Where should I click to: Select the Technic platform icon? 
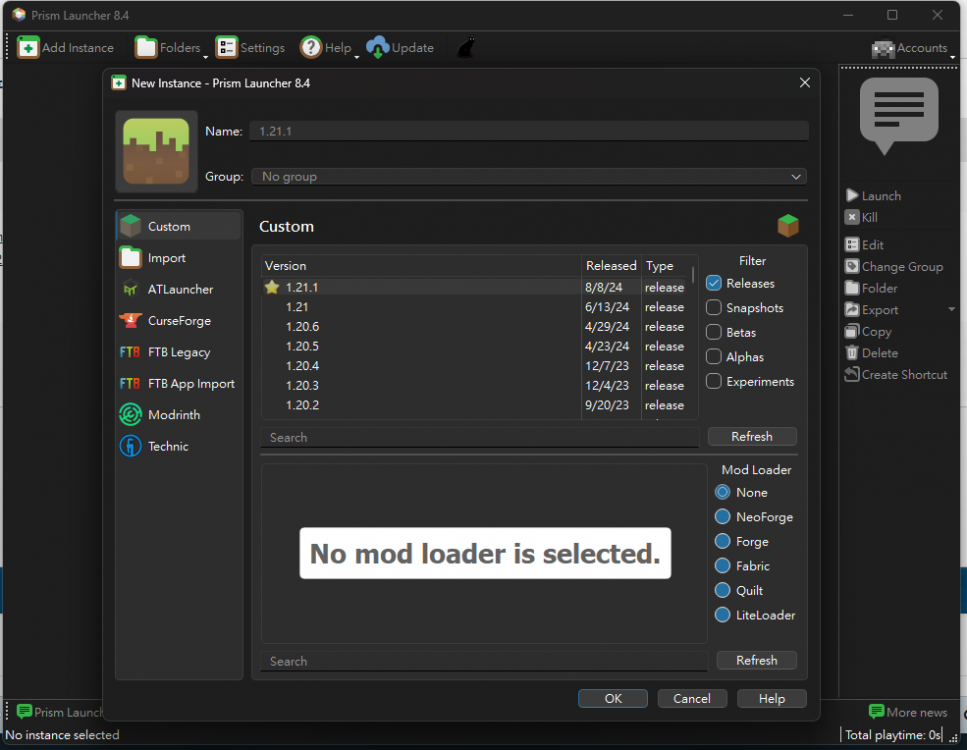coord(130,446)
